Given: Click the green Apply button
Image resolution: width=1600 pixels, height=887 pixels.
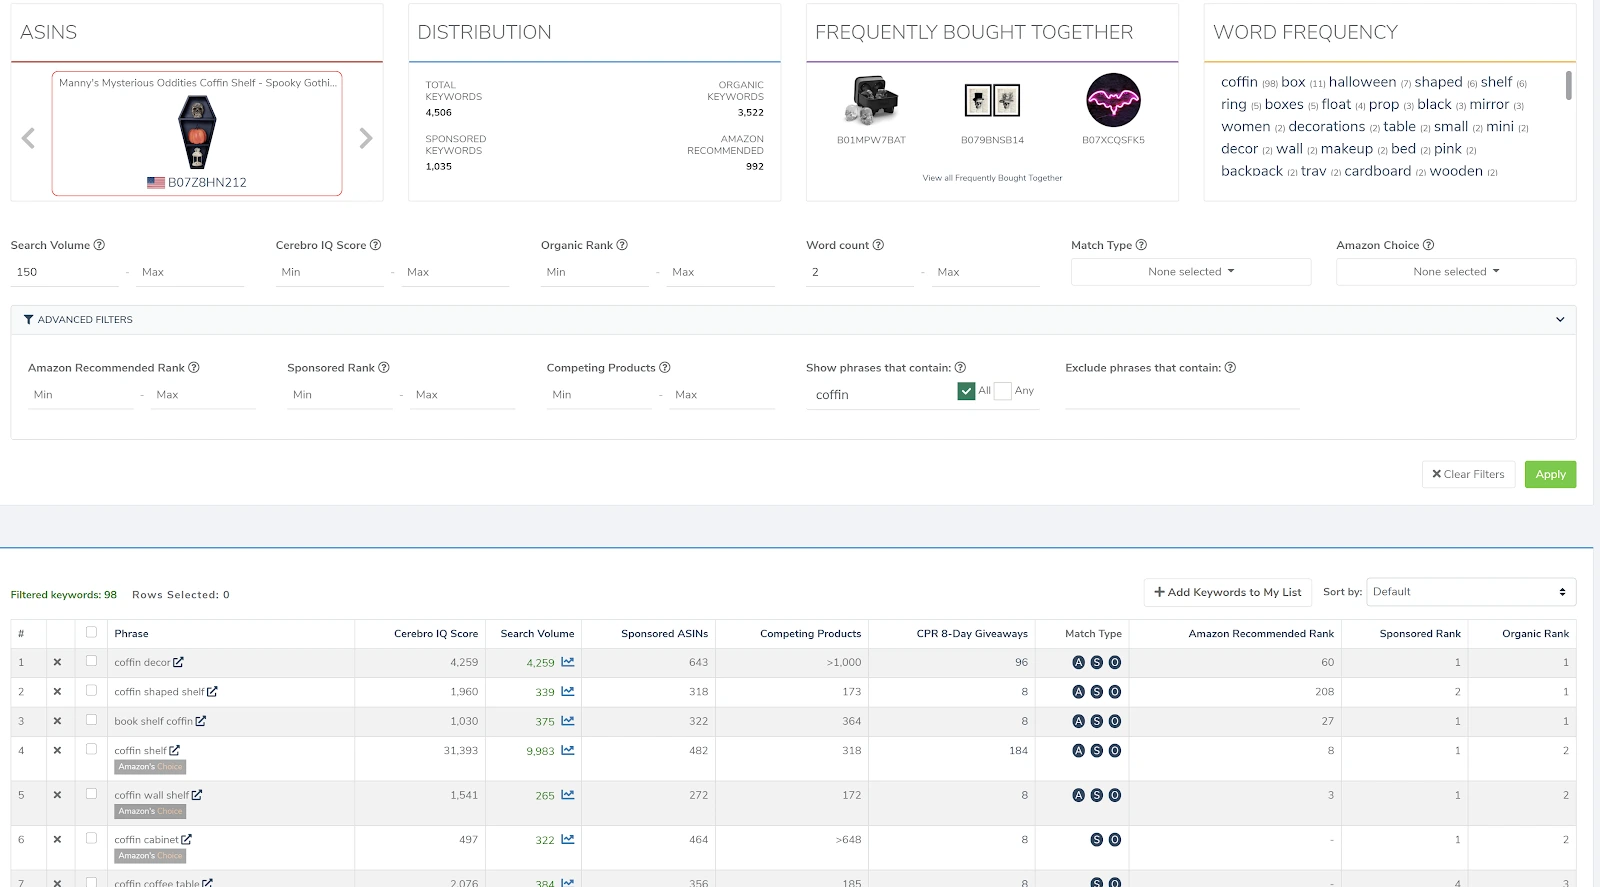Looking at the screenshot, I should (1549, 475).
